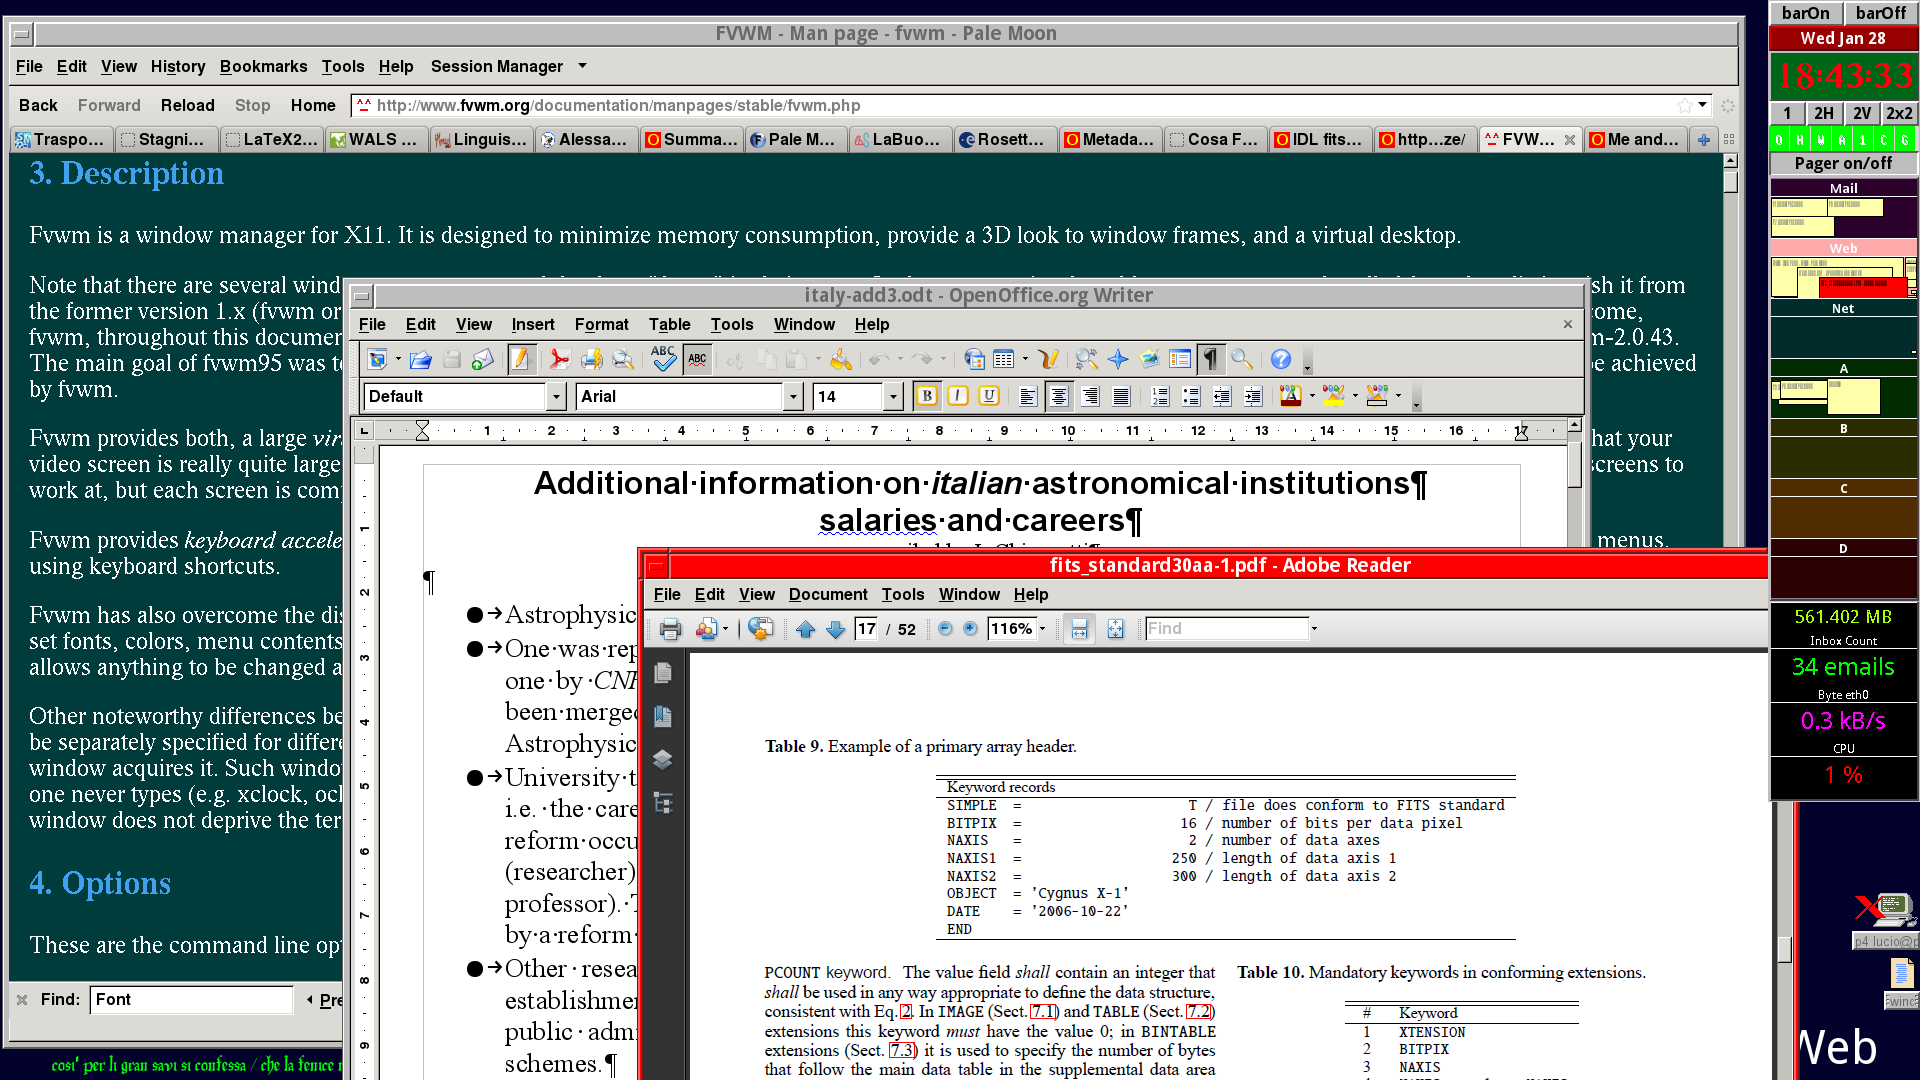
Task: Open zoom level dropdown showing 116%
Action: pos(1042,629)
